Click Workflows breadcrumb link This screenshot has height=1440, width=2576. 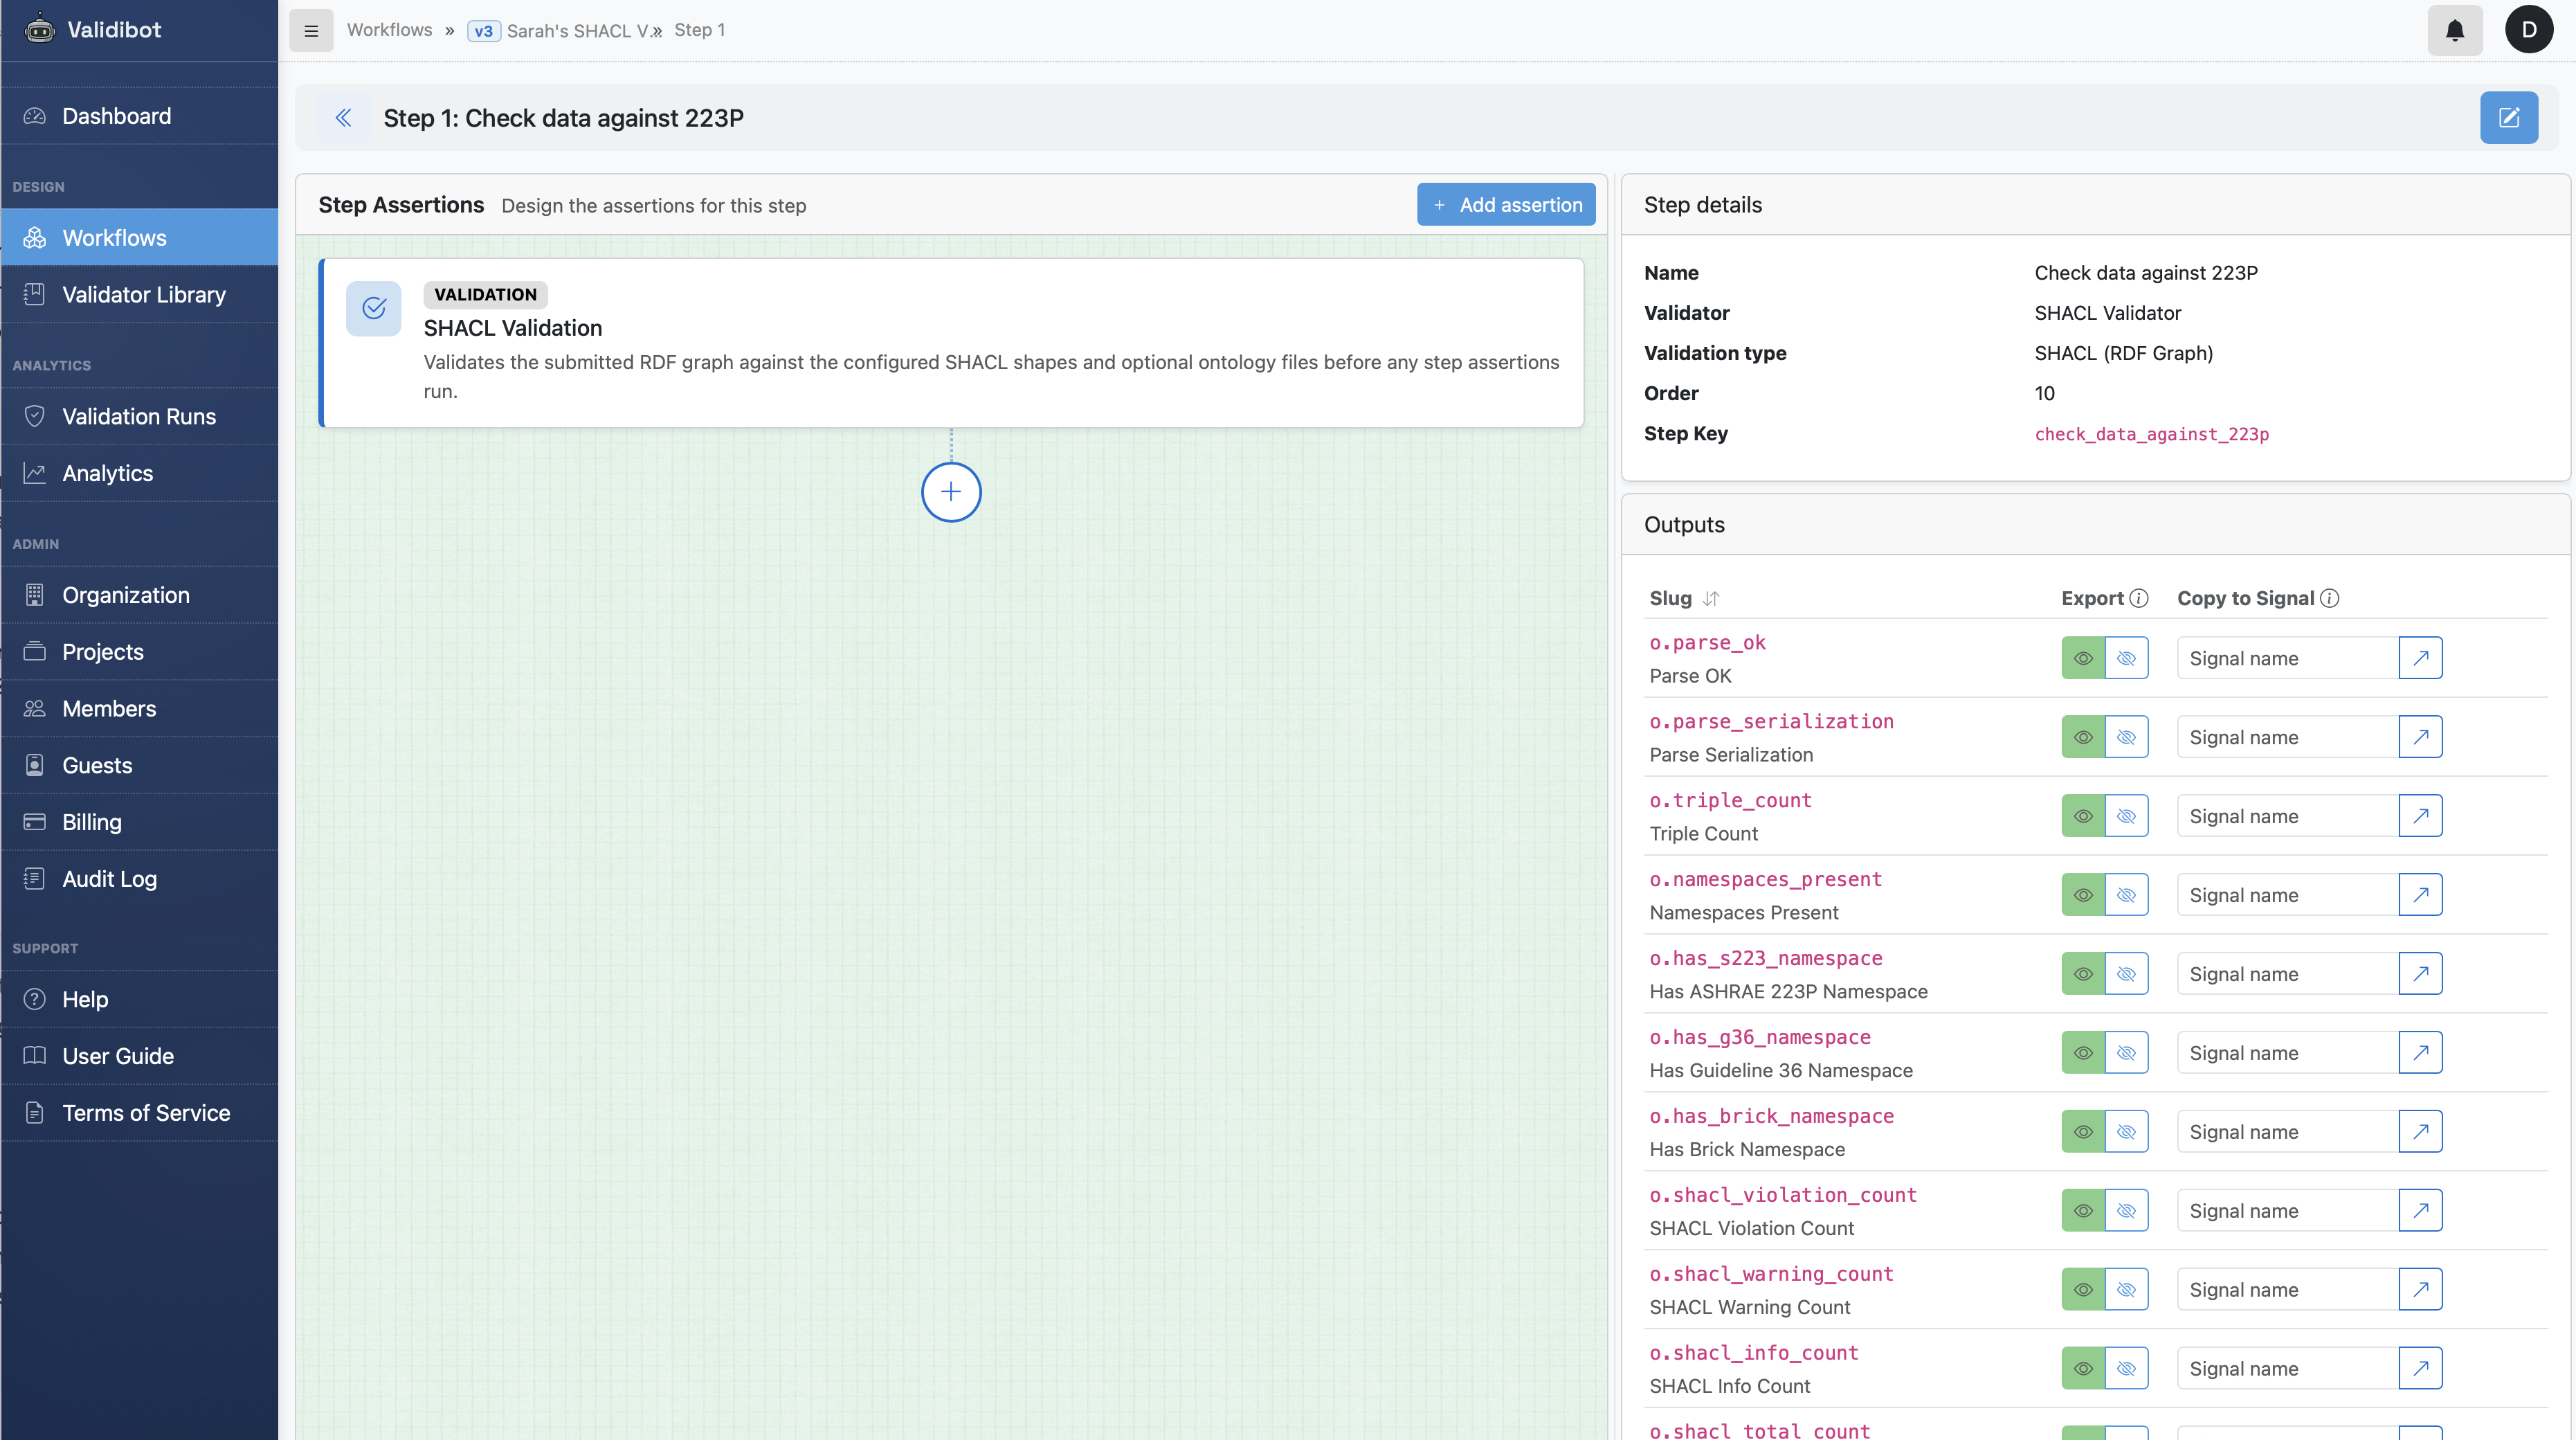coord(389,30)
